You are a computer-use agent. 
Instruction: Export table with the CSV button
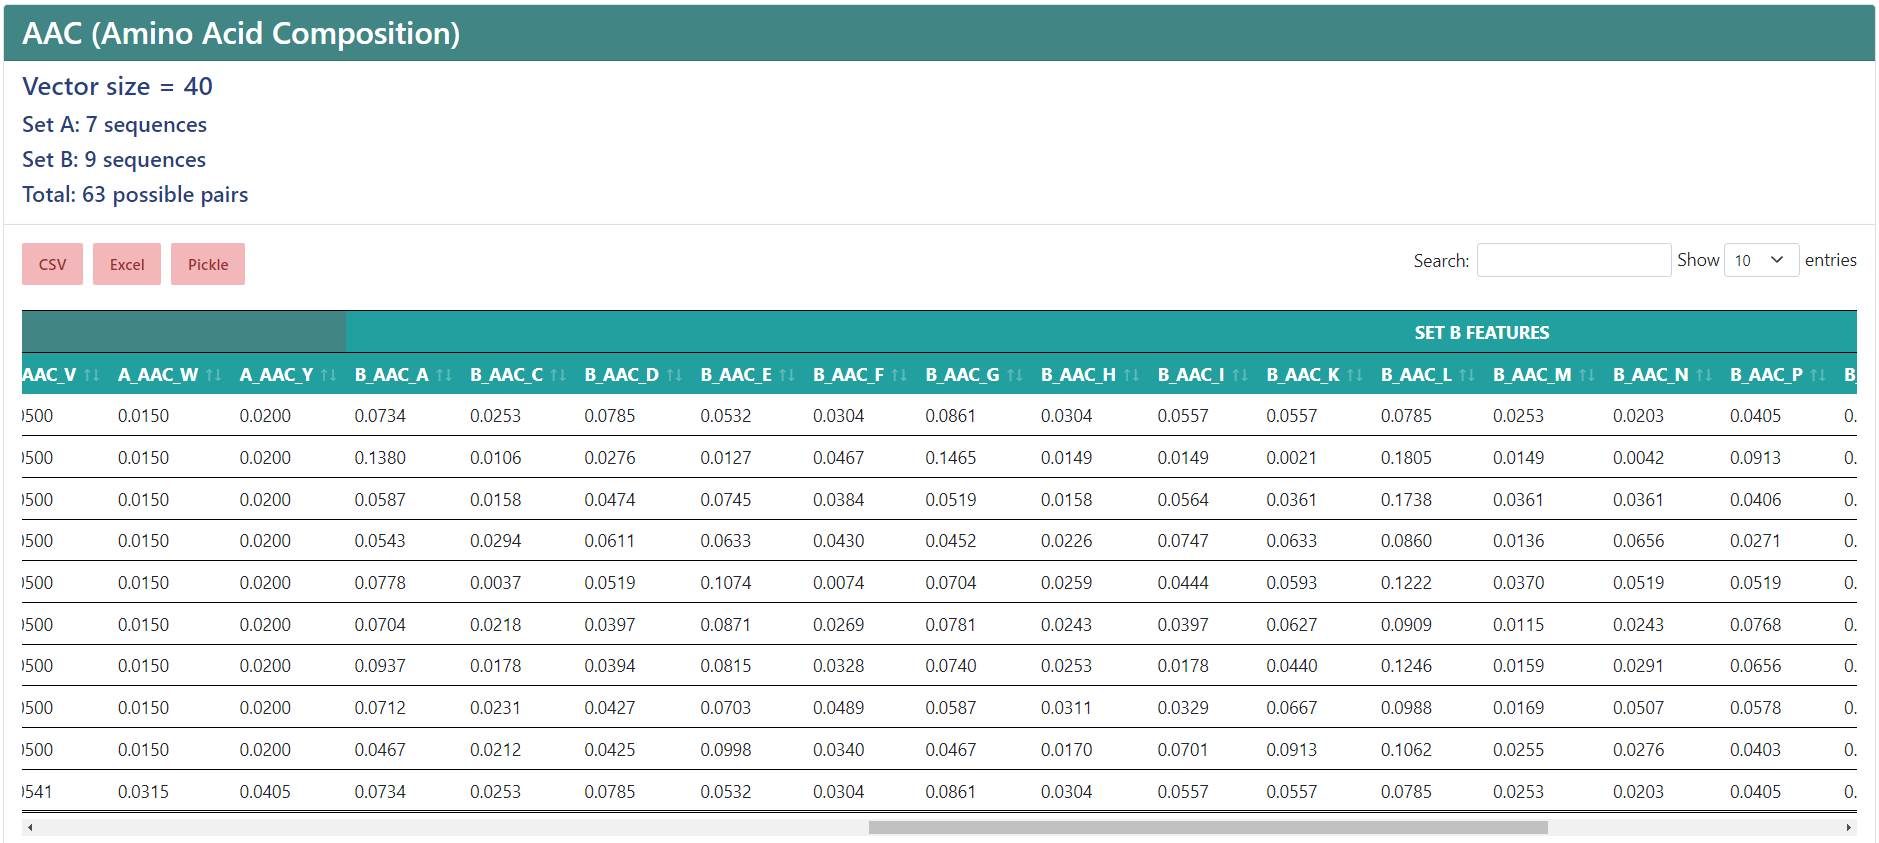[52, 264]
